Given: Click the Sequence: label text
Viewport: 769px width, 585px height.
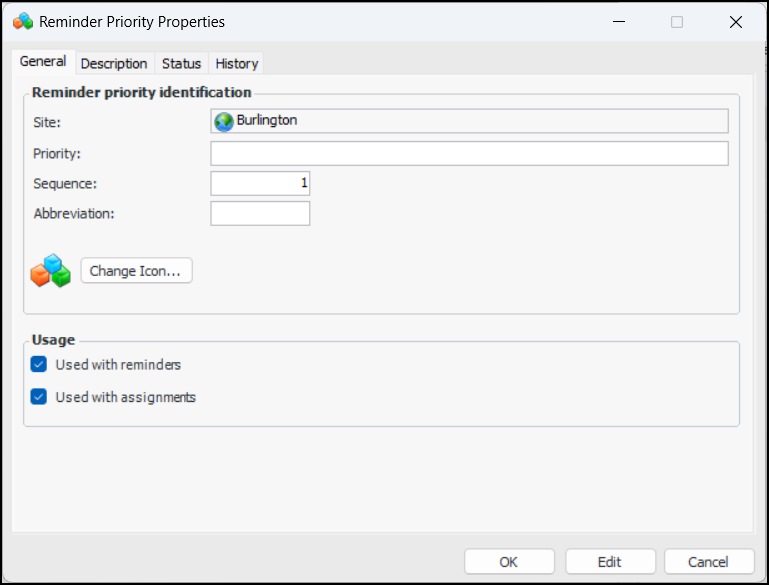Looking at the screenshot, I should click(65, 184).
